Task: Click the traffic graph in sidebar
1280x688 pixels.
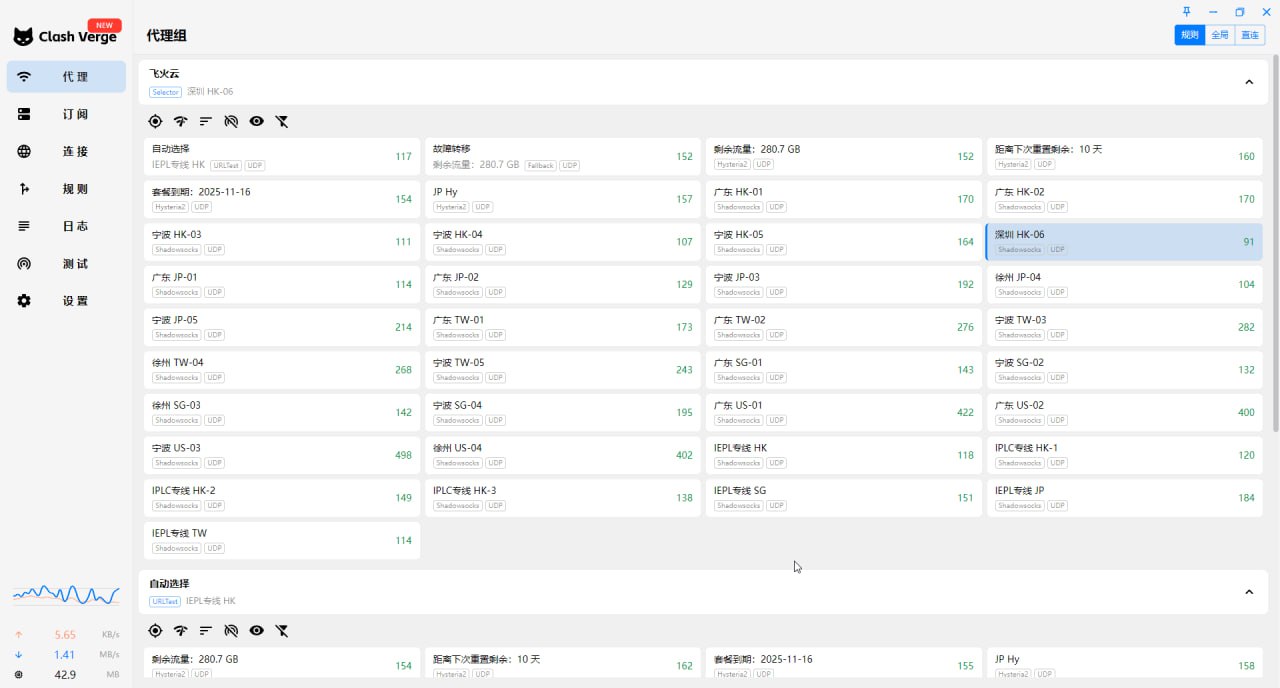Action: pyautogui.click(x=66, y=594)
